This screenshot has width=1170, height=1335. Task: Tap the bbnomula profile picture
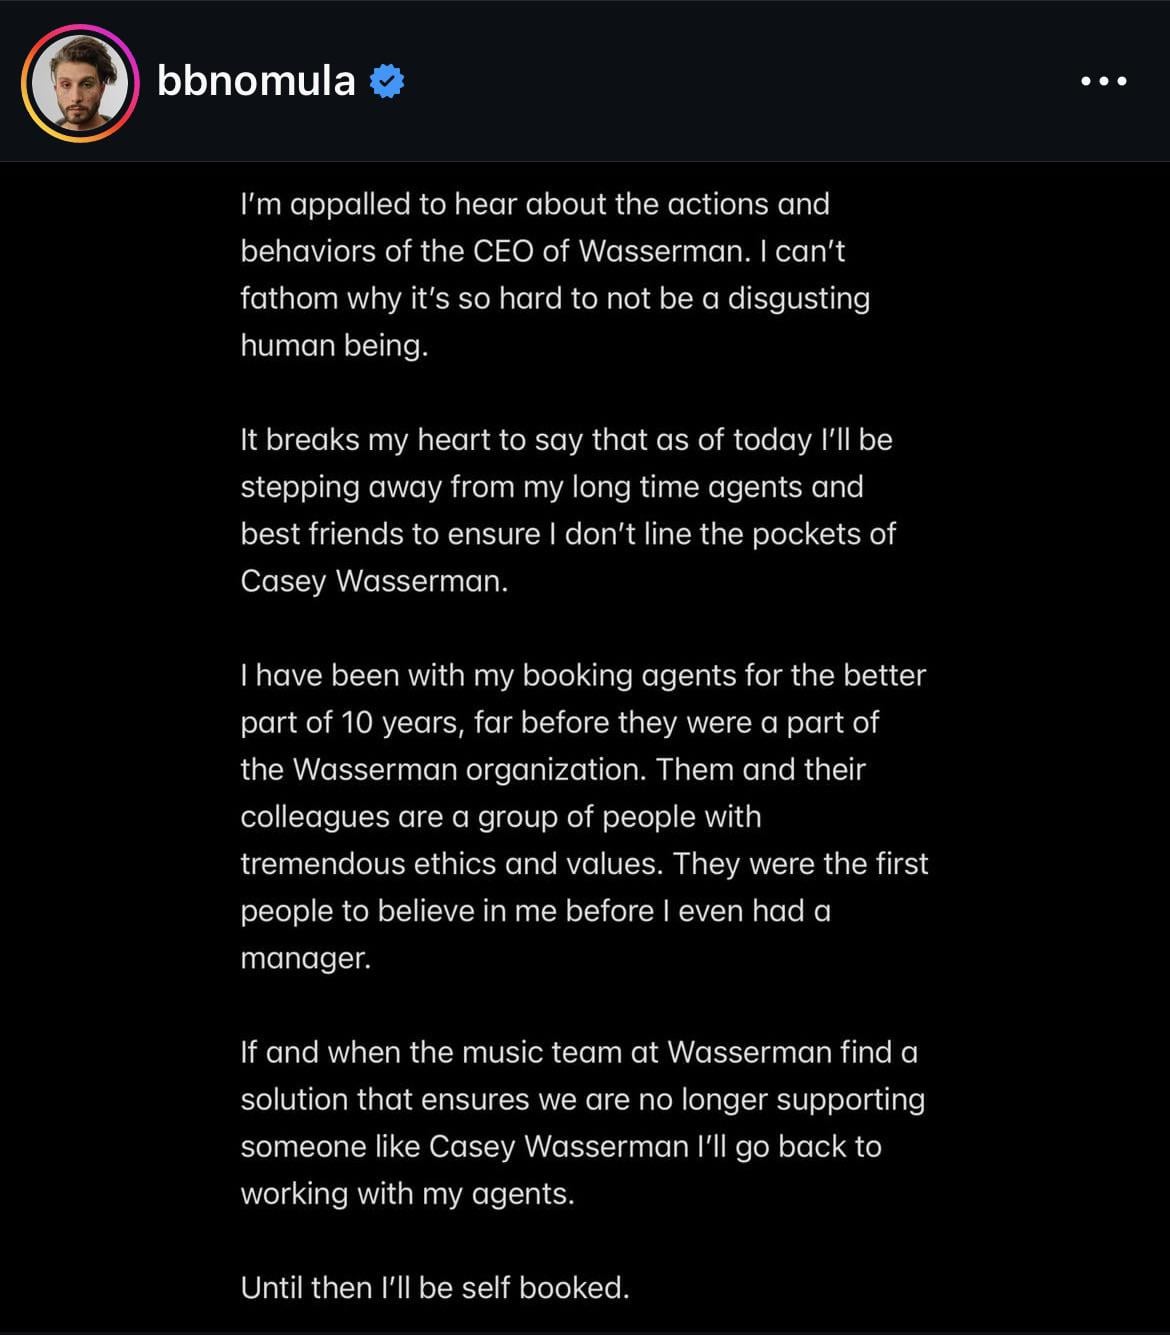pos(80,82)
